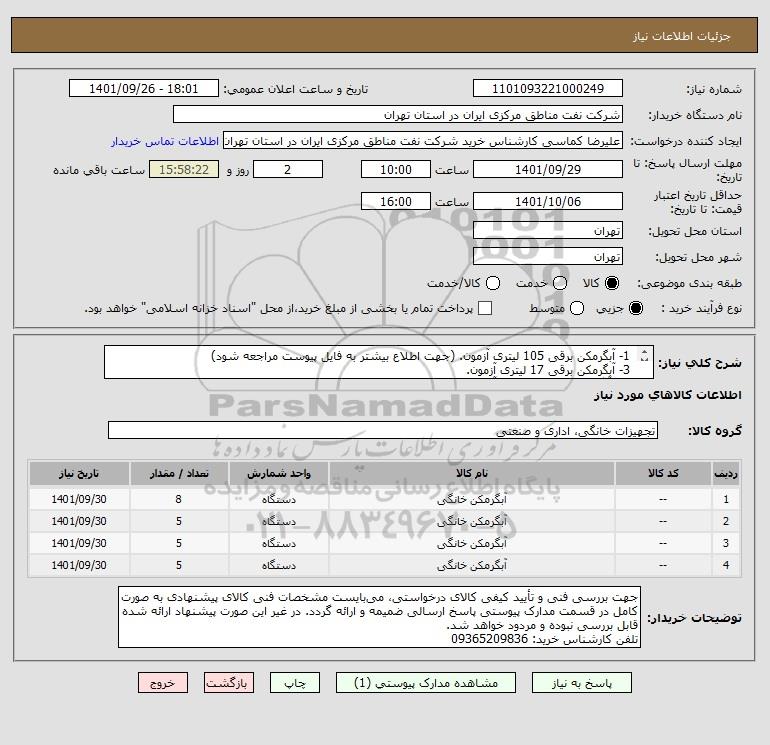Click the تعداد / مقدار column header

(x=179, y=473)
